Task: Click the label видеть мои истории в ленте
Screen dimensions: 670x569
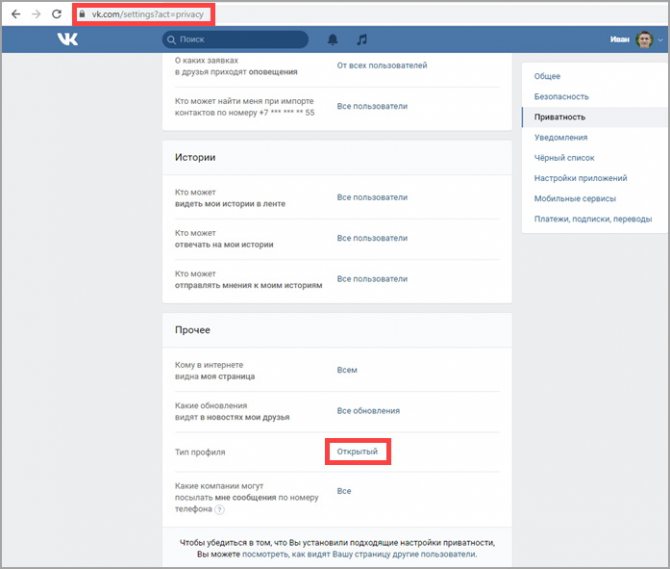Action: point(230,204)
